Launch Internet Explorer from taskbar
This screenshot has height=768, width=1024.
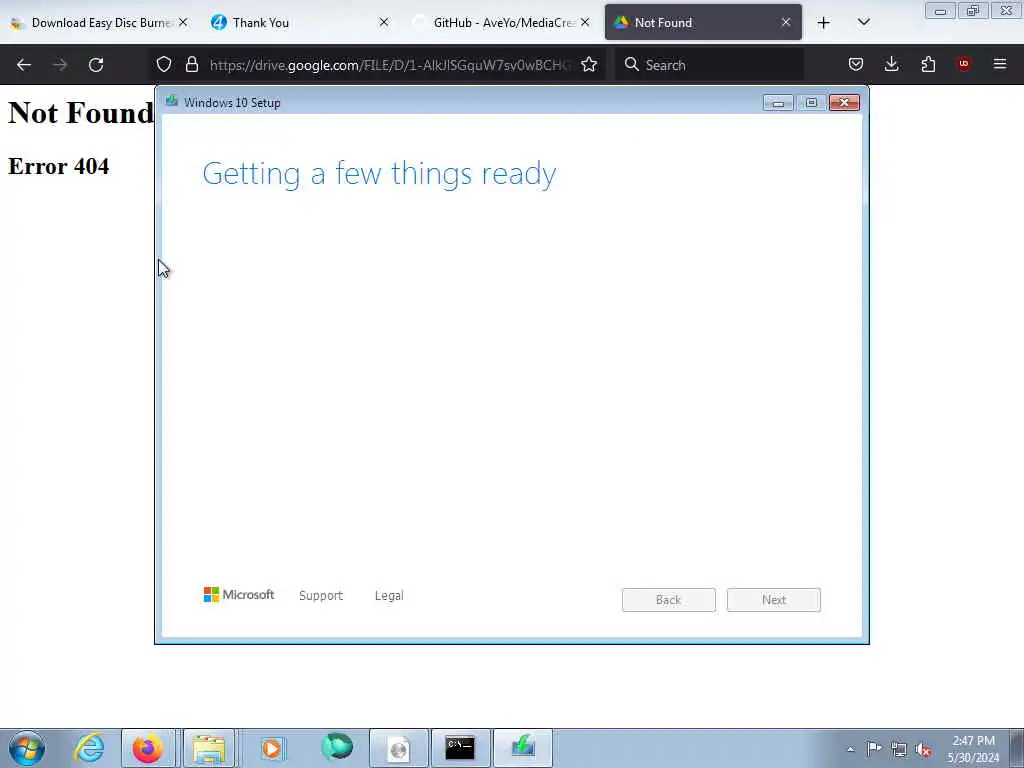[89, 748]
